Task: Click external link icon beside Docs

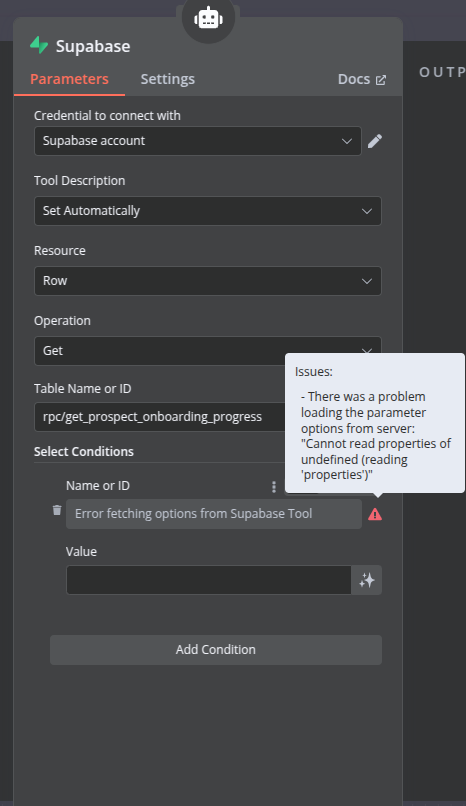Action: point(381,80)
